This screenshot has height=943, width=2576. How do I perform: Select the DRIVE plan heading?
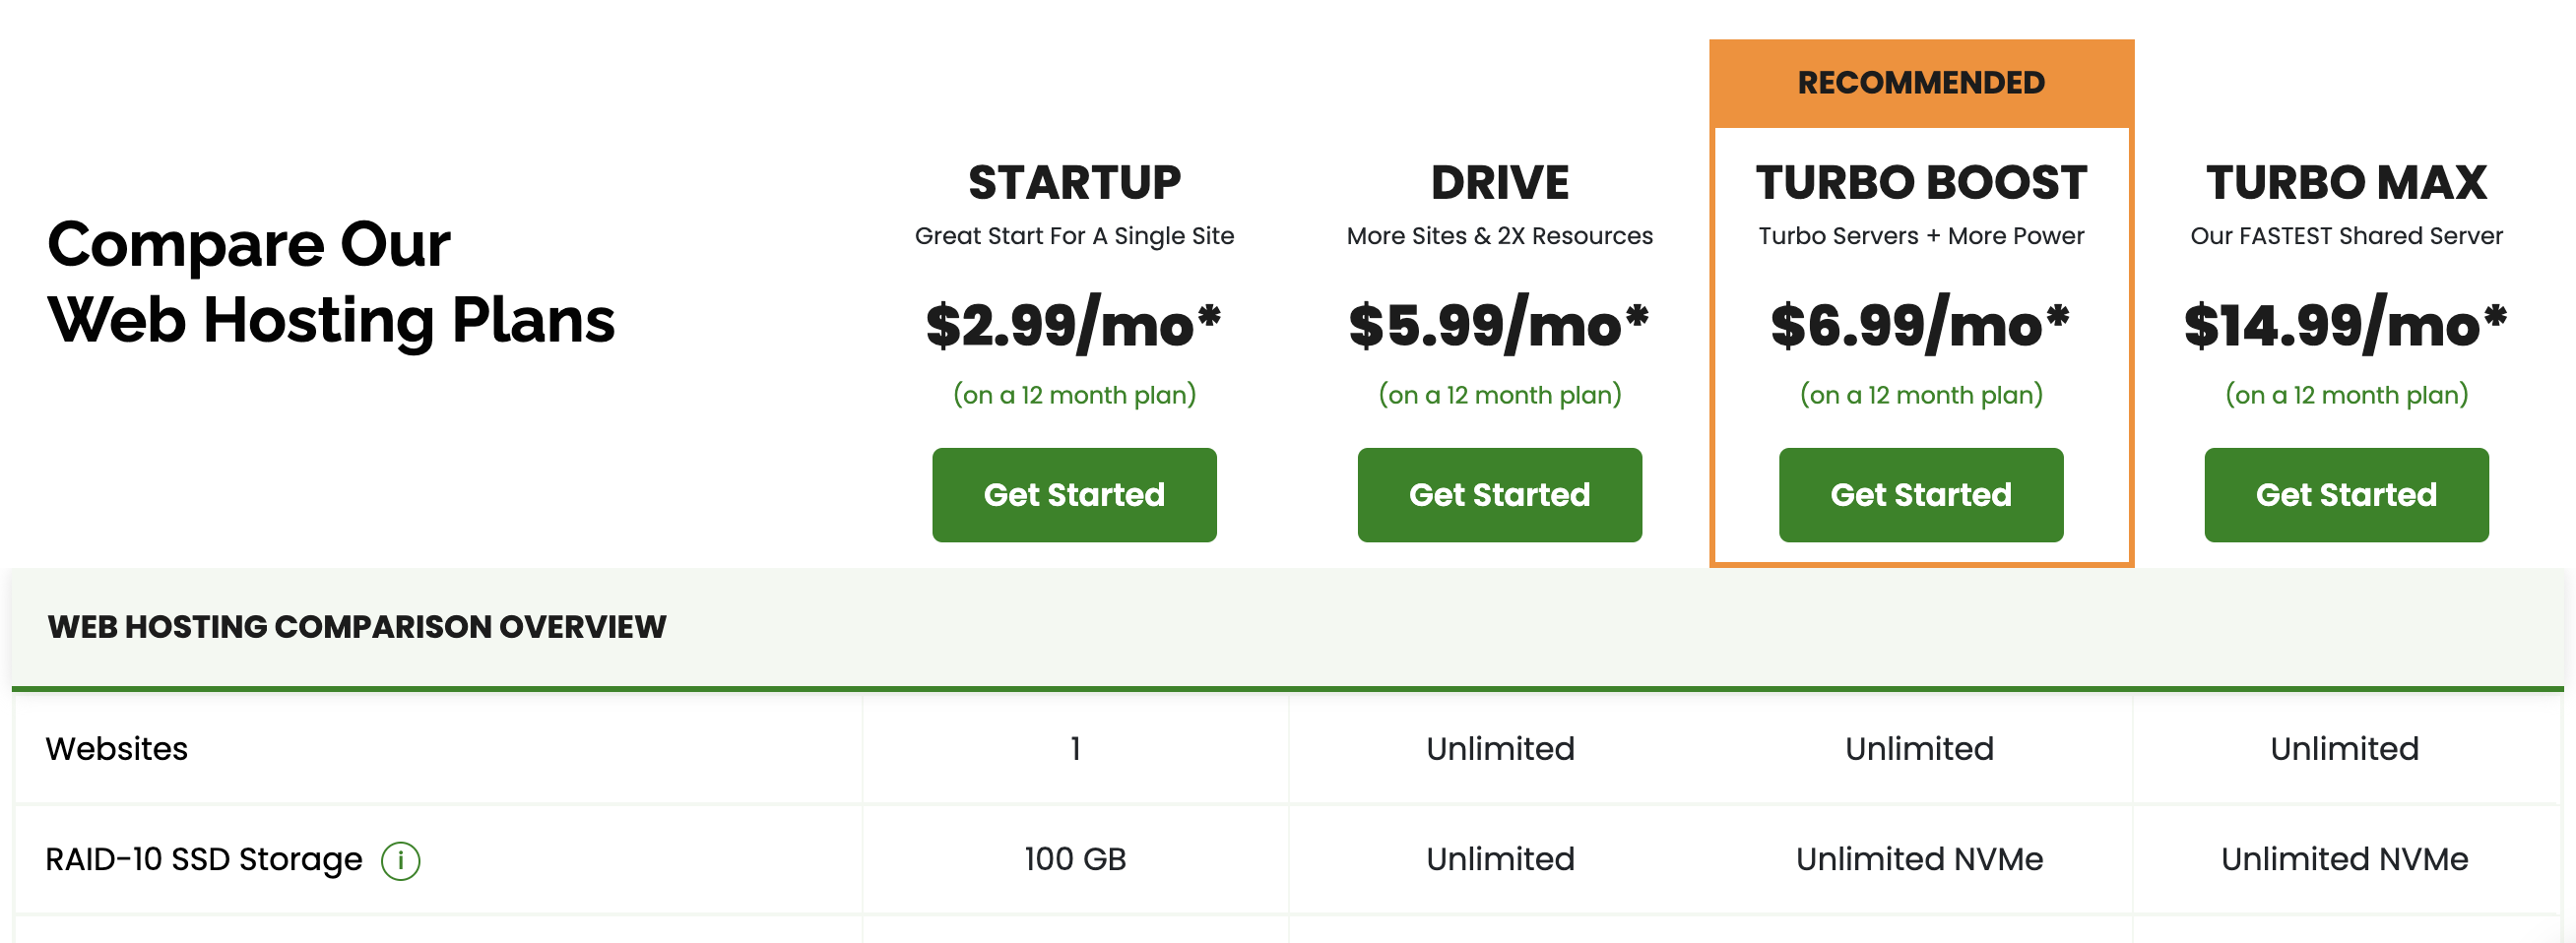pyautogui.click(x=1499, y=183)
